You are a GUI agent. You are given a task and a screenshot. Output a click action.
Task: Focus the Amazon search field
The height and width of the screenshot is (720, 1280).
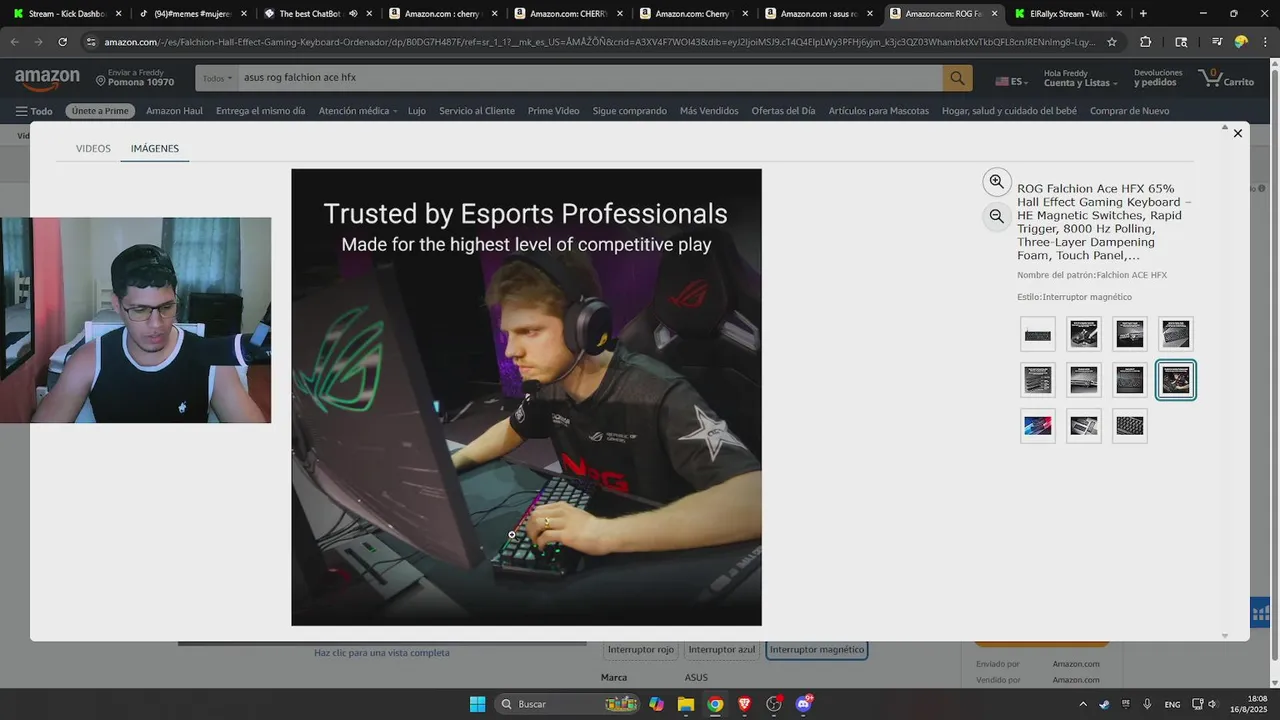click(x=590, y=78)
